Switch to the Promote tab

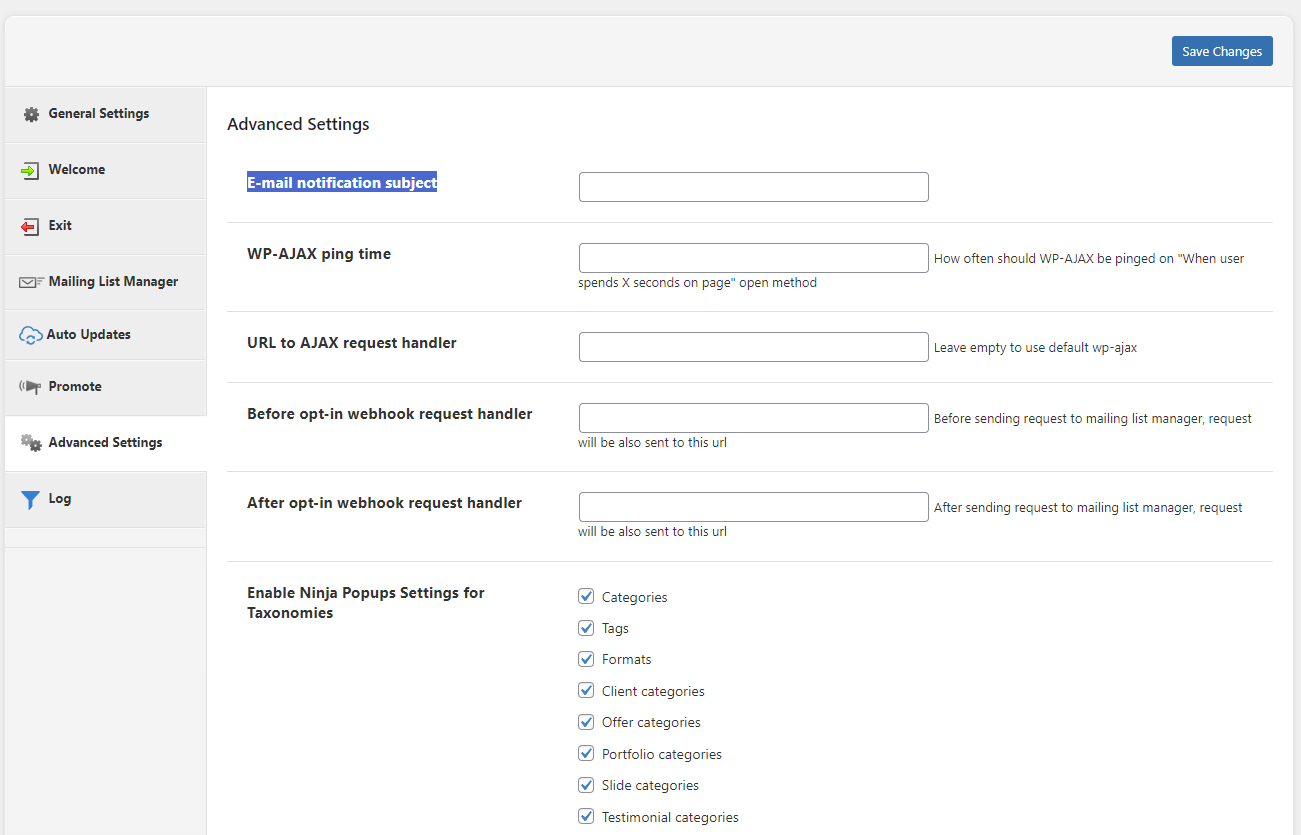[x=75, y=387]
